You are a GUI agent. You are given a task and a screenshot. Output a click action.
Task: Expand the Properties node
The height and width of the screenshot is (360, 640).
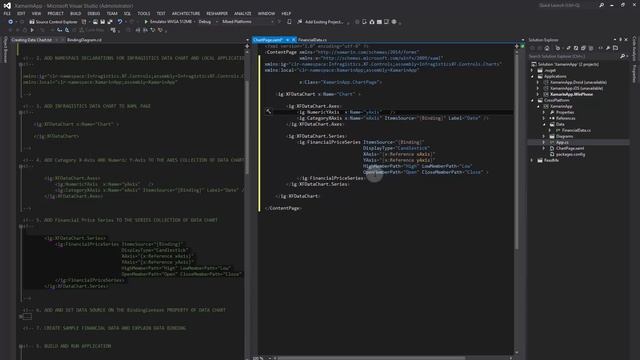(544, 112)
